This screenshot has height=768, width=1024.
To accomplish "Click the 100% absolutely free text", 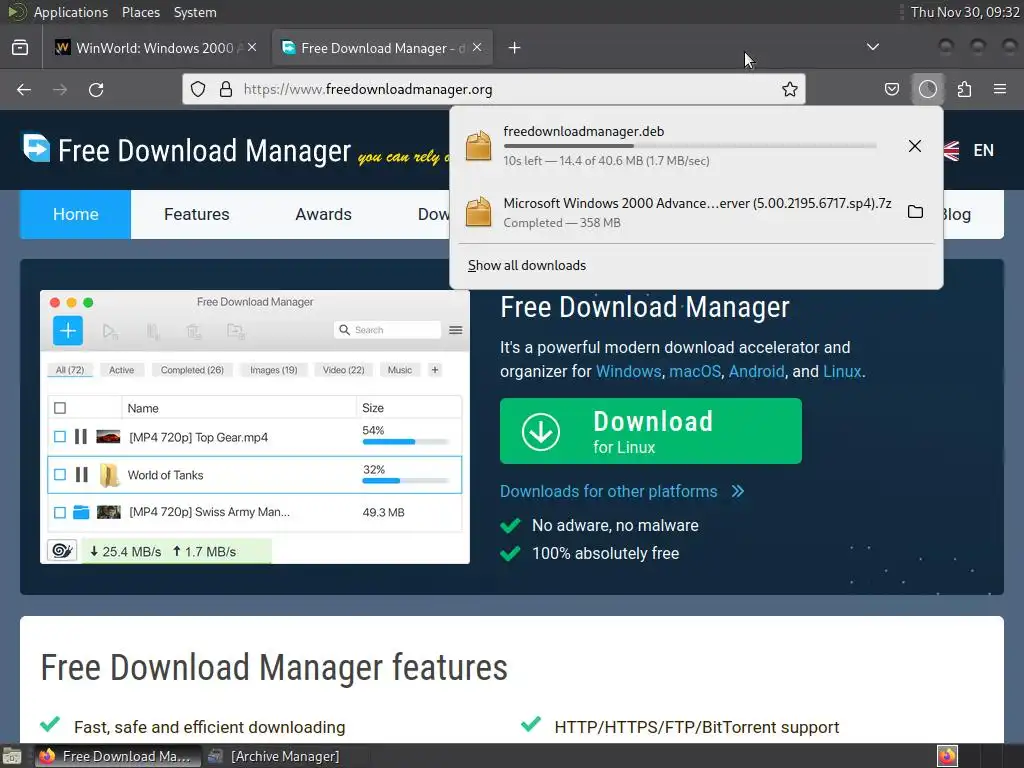I will coord(605,553).
